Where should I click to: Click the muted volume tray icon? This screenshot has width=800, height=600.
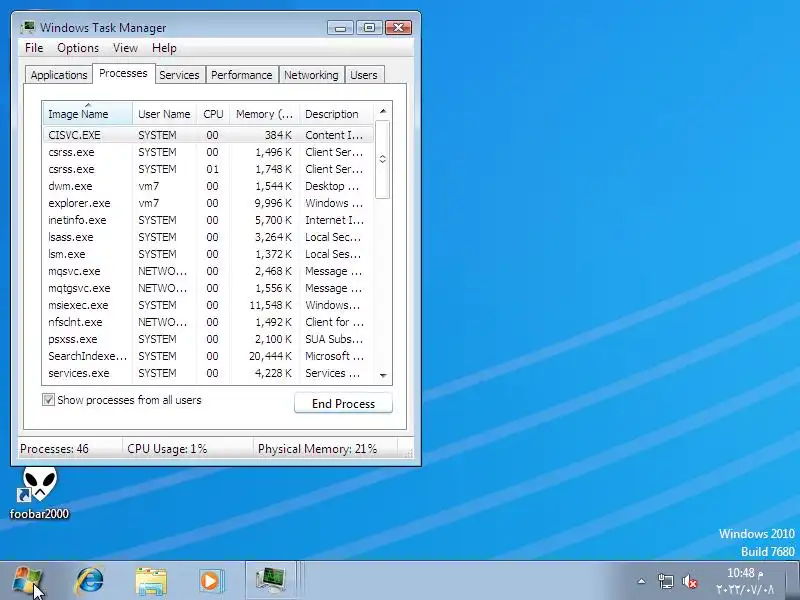pyautogui.click(x=689, y=581)
